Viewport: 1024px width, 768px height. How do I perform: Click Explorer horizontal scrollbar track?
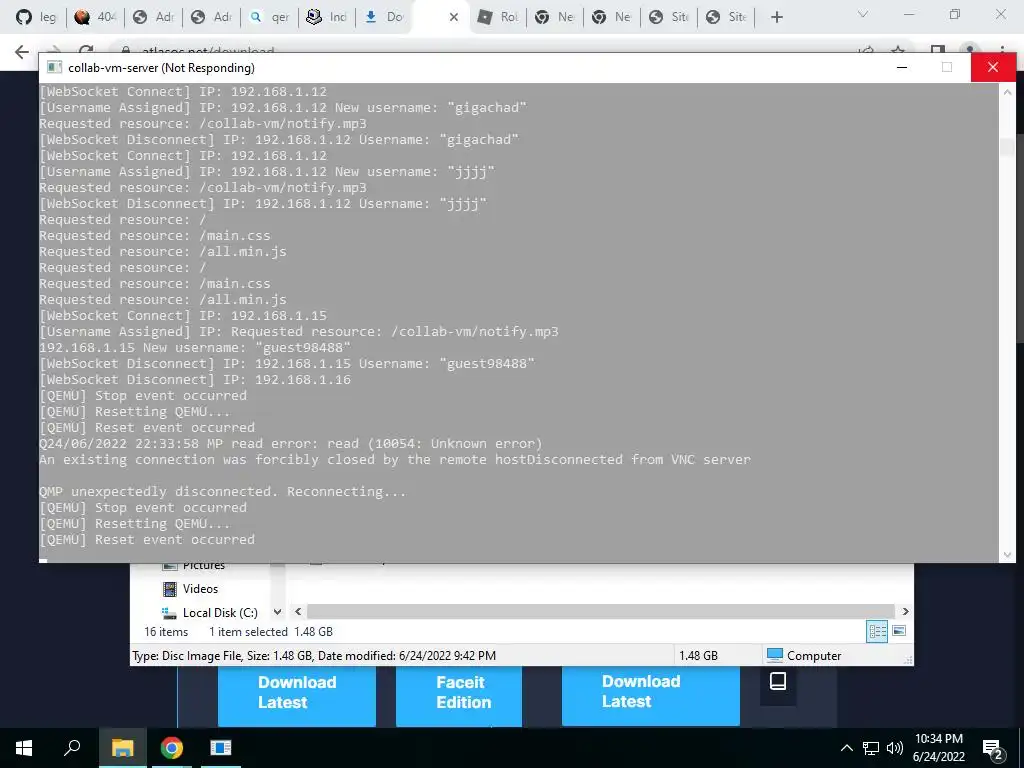(601, 612)
